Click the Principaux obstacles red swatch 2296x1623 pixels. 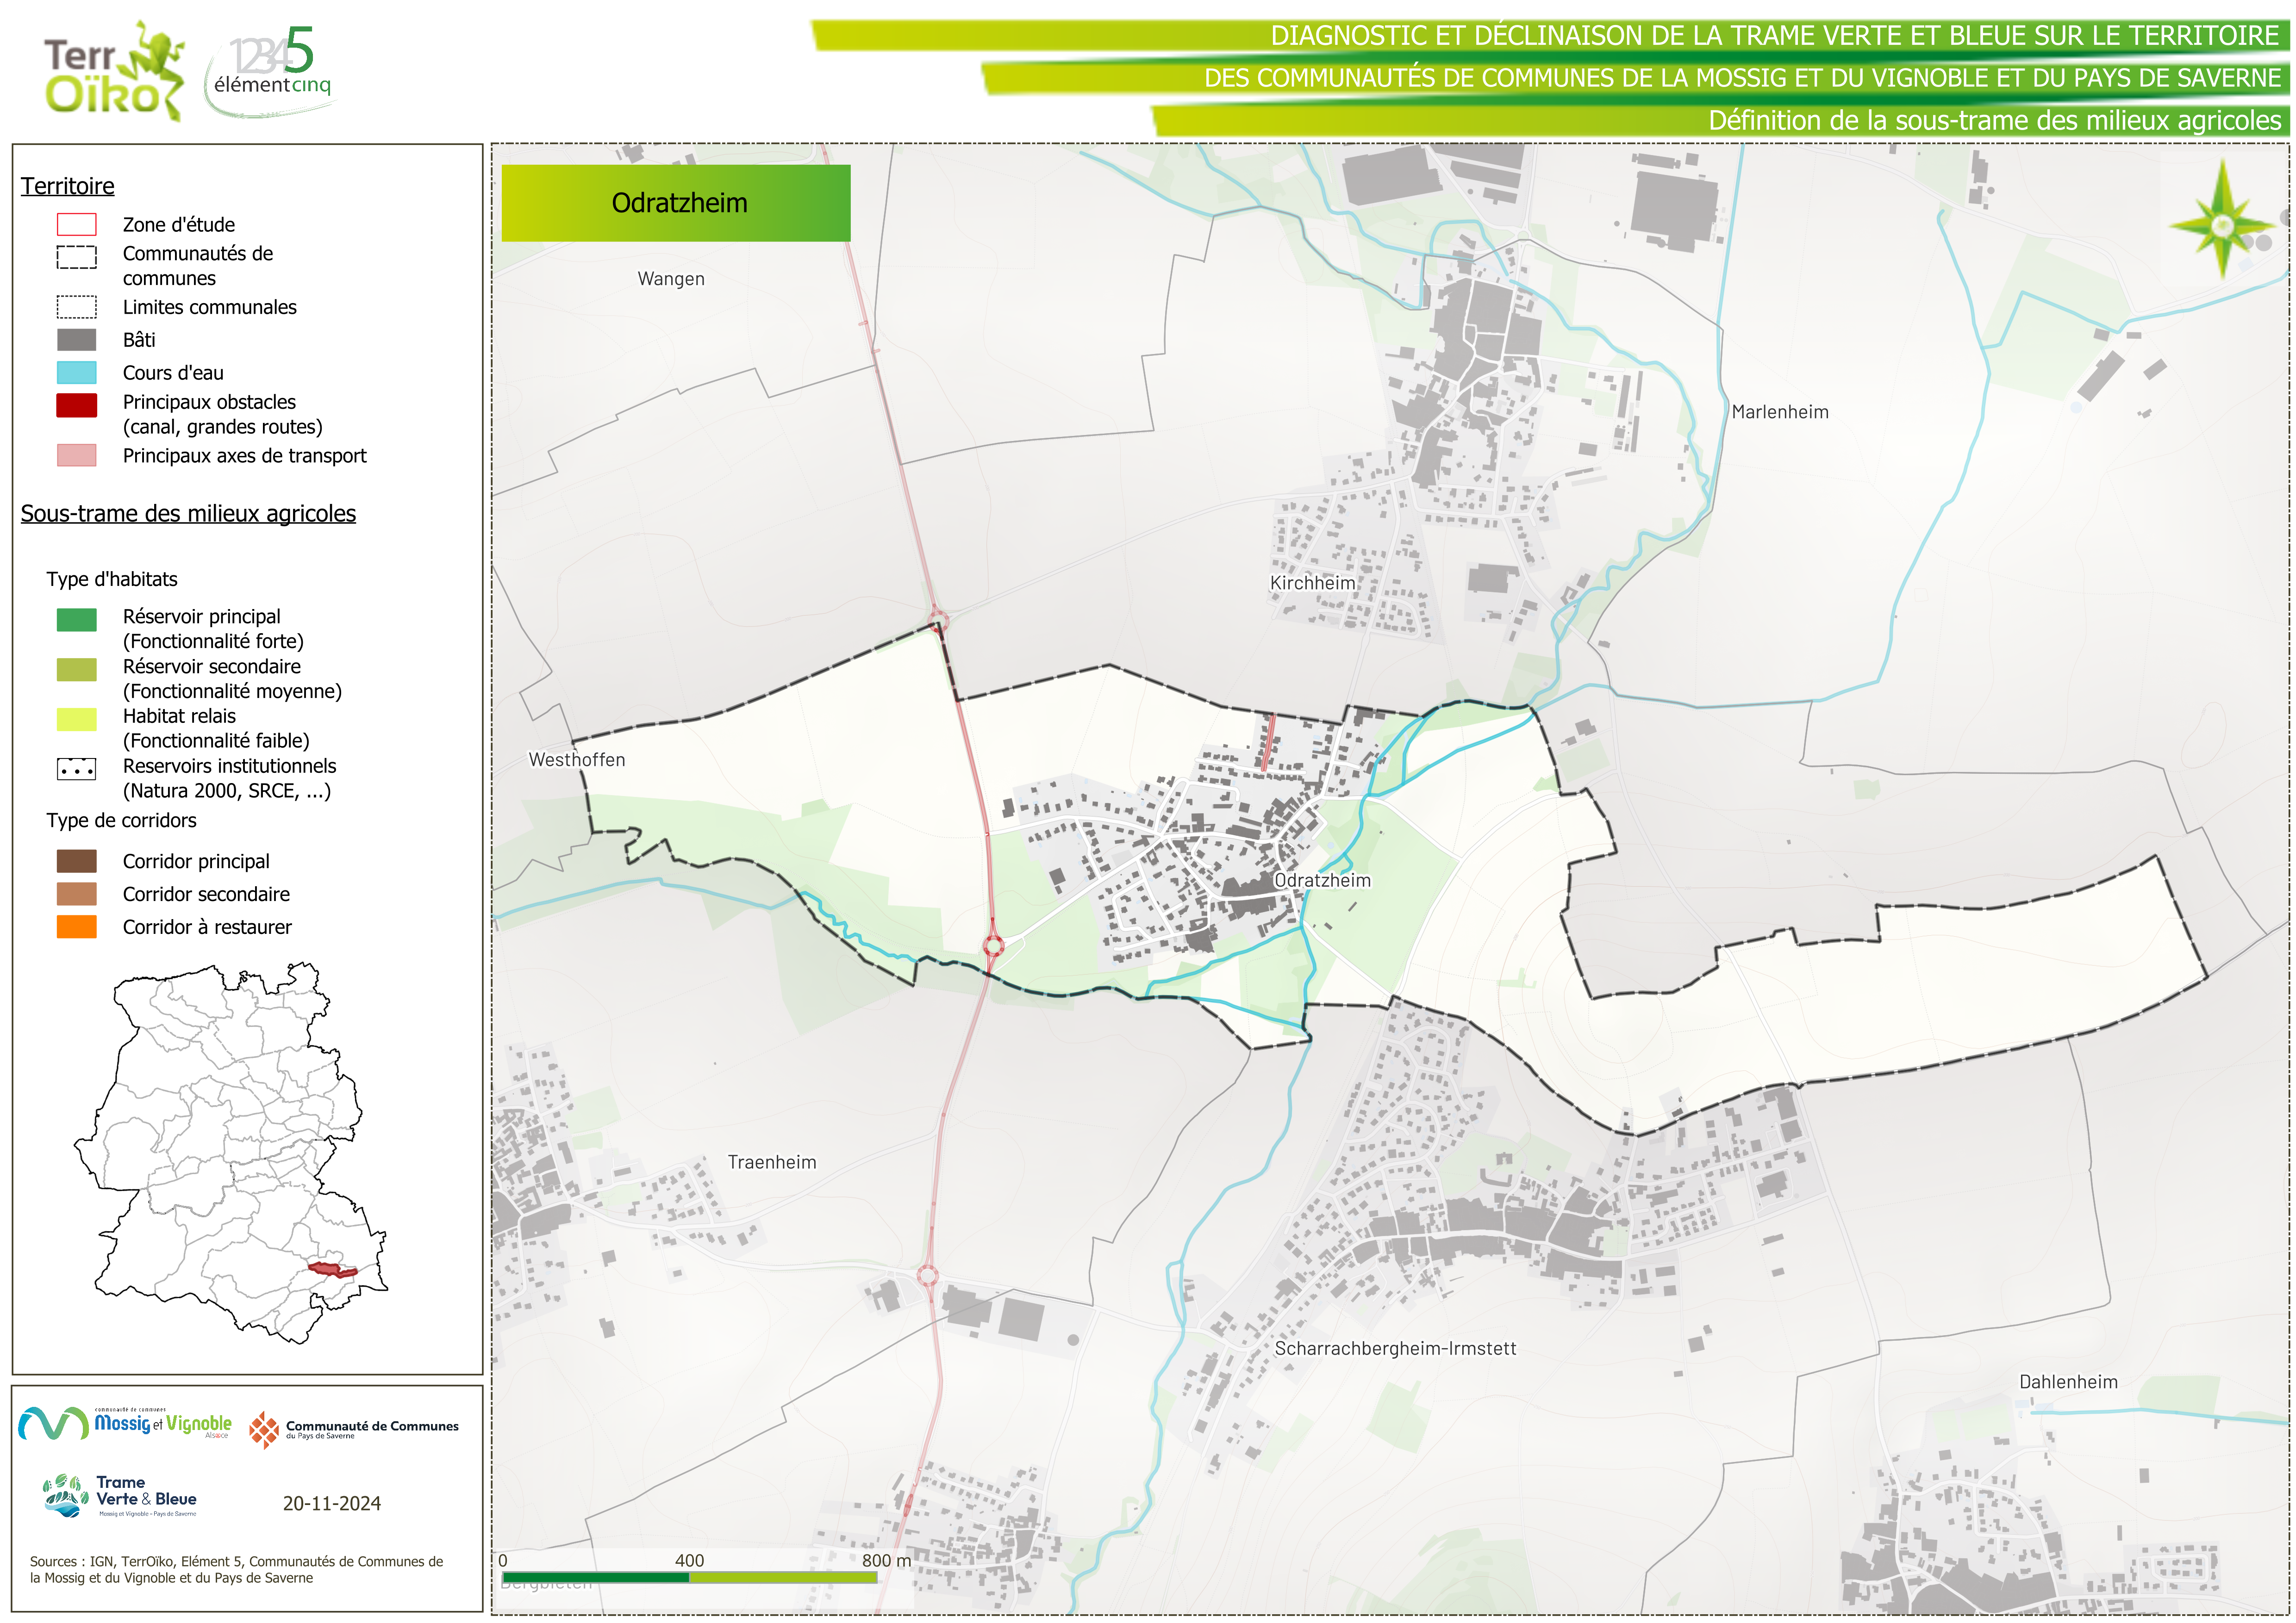[x=76, y=405]
